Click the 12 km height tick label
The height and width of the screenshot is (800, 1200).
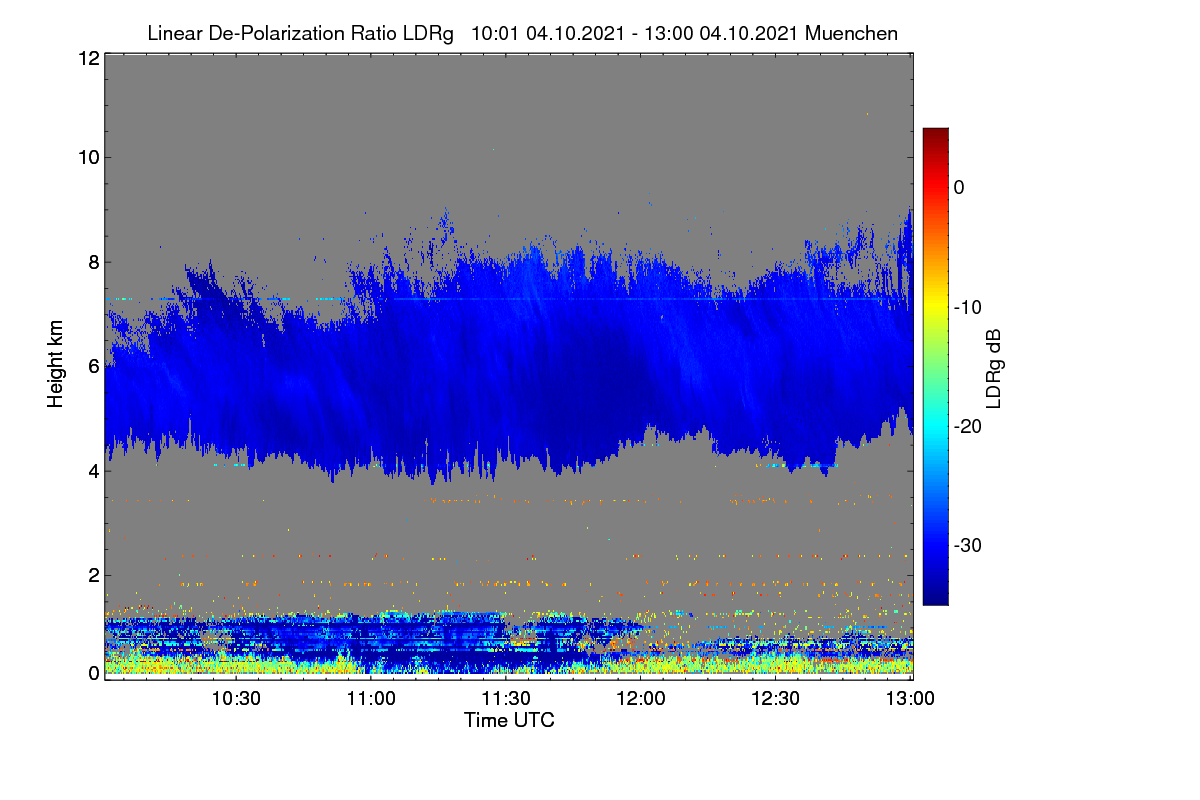click(88, 58)
